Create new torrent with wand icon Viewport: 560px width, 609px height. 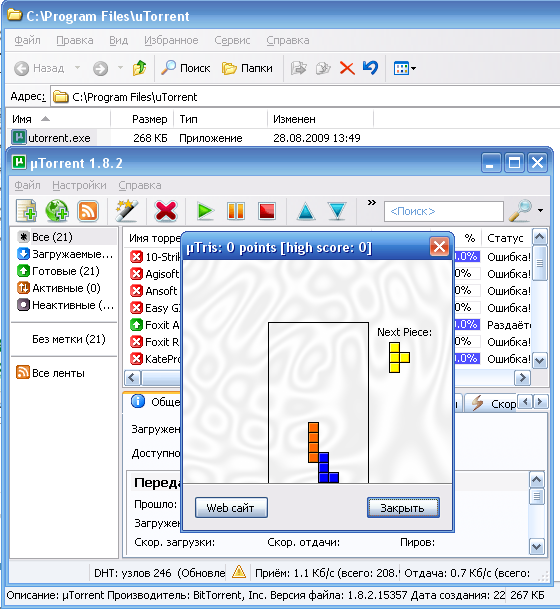[x=127, y=211]
